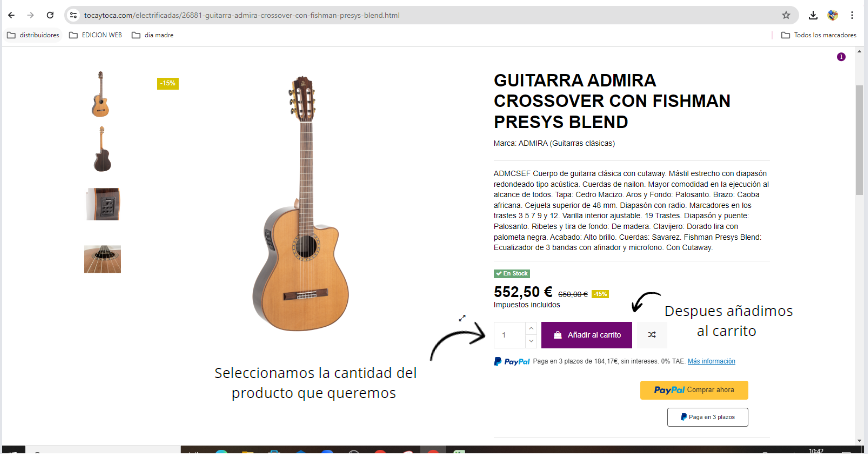The height and width of the screenshot is (454, 868).
Task: Open the Más información PayPal link
Action: coord(711,361)
